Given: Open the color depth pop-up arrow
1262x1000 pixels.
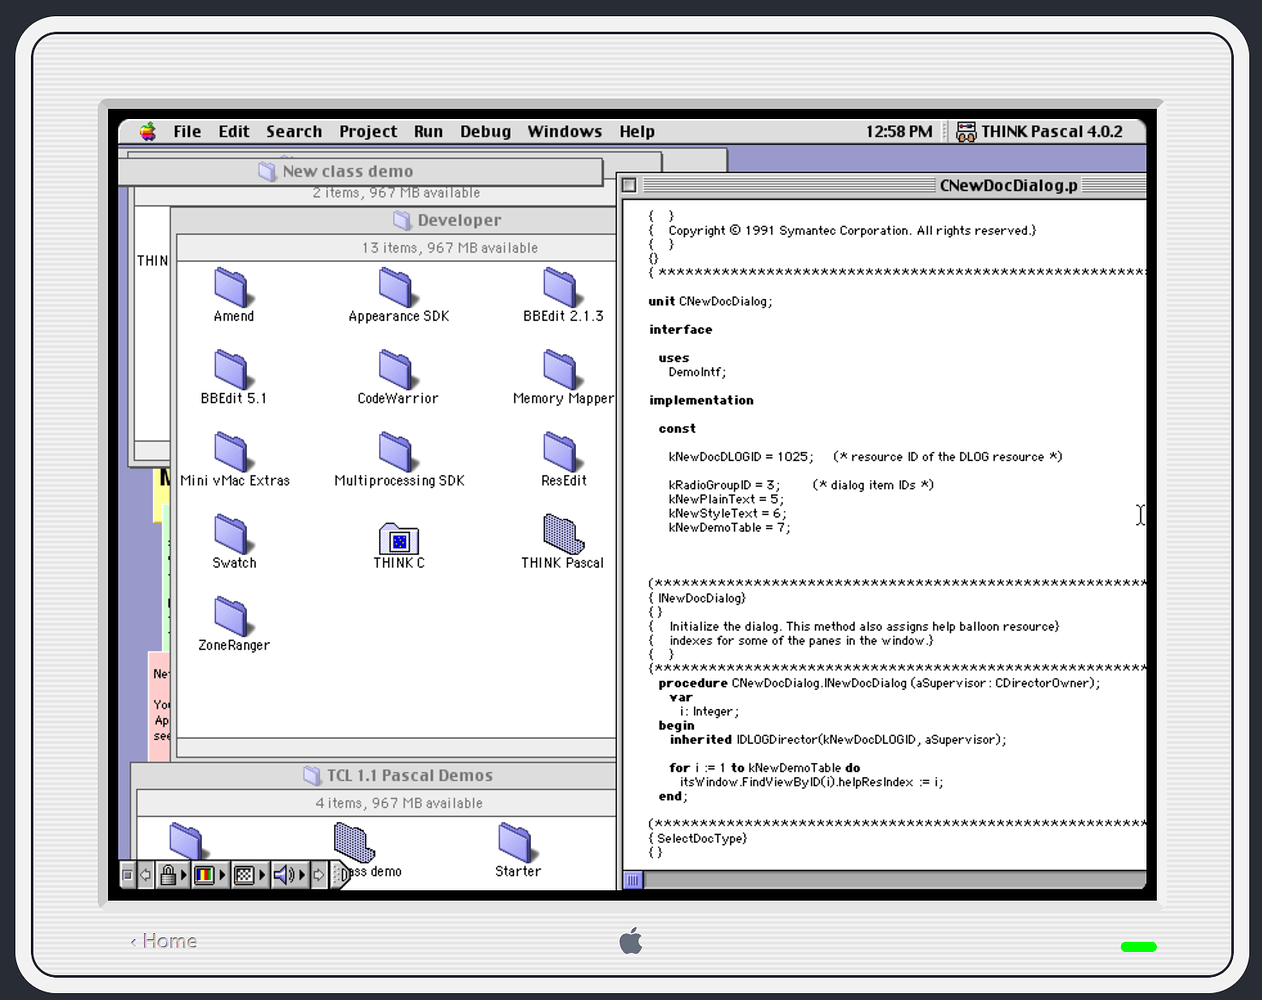Looking at the screenshot, I should pos(221,875).
